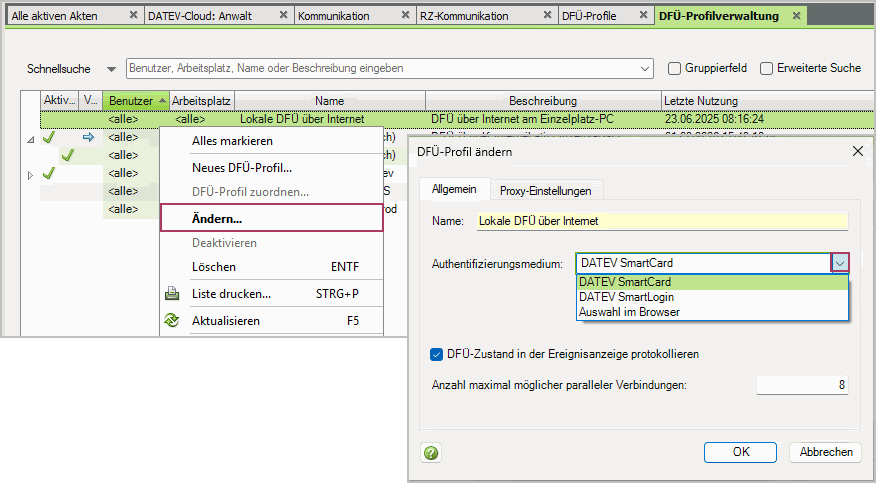
Task: Choose Aktualisieren from context menu
Action: click(x=272, y=321)
